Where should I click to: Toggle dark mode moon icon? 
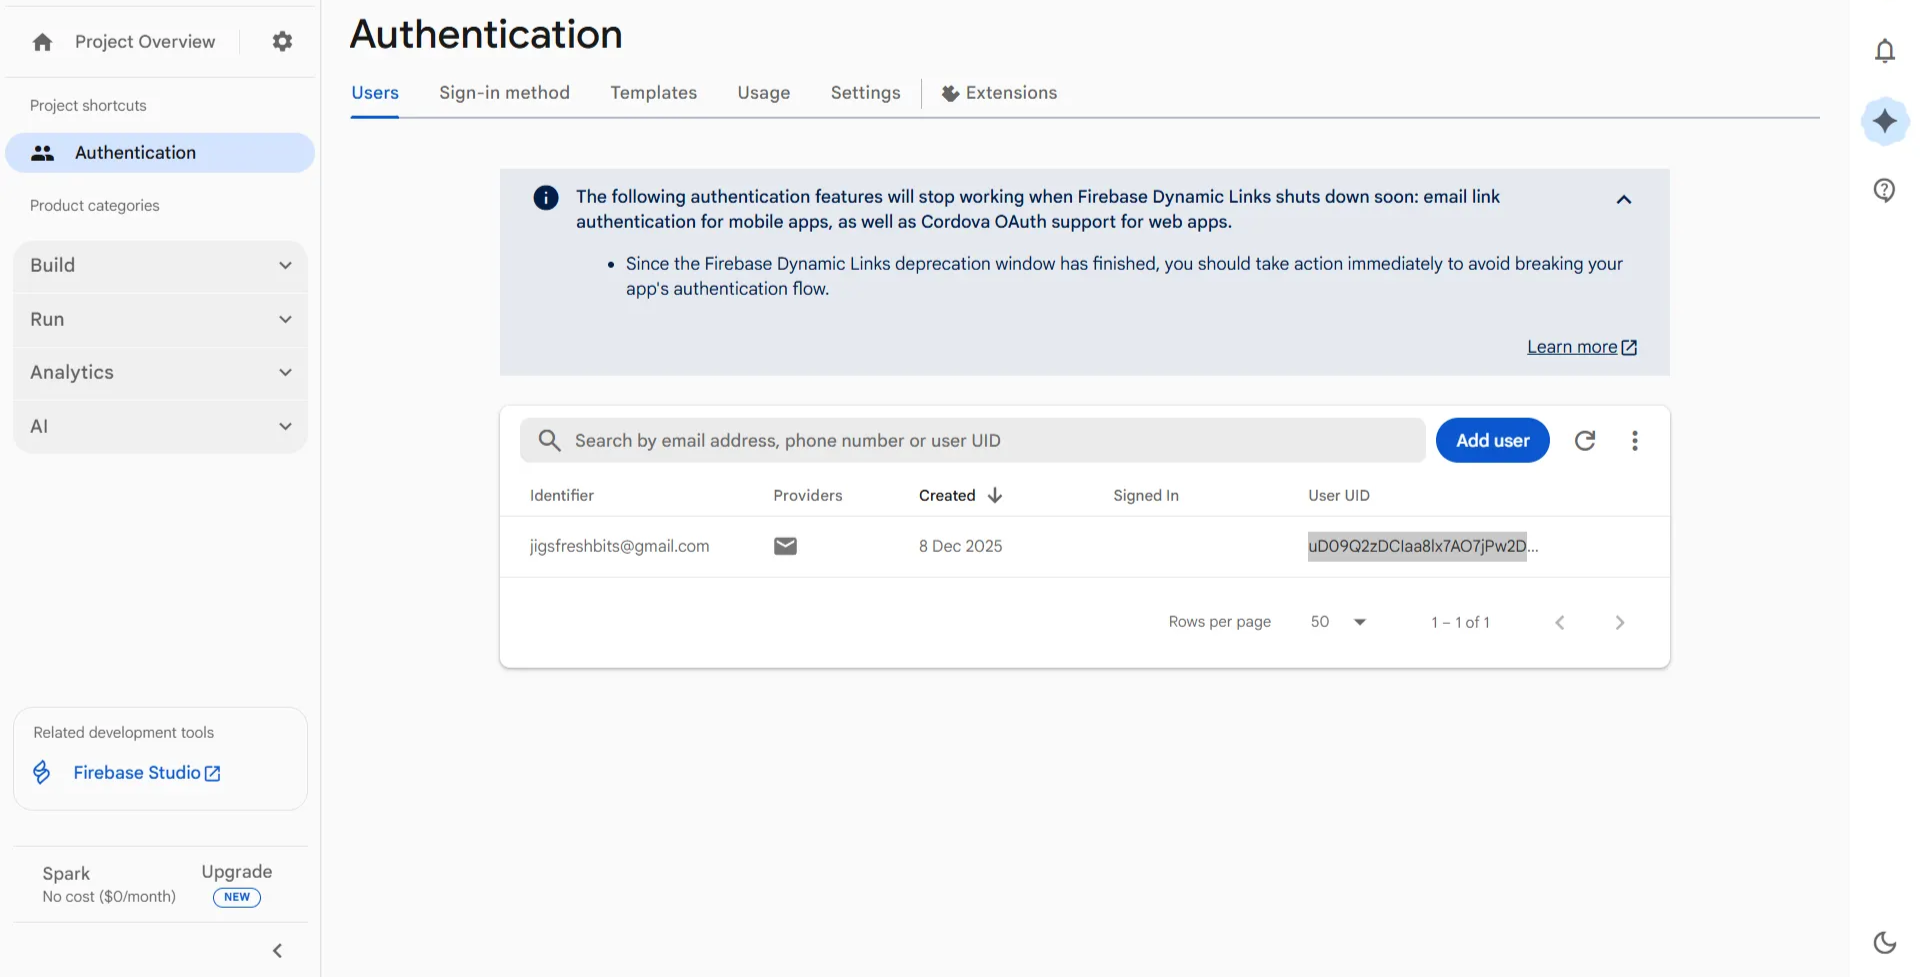(1885, 942)
